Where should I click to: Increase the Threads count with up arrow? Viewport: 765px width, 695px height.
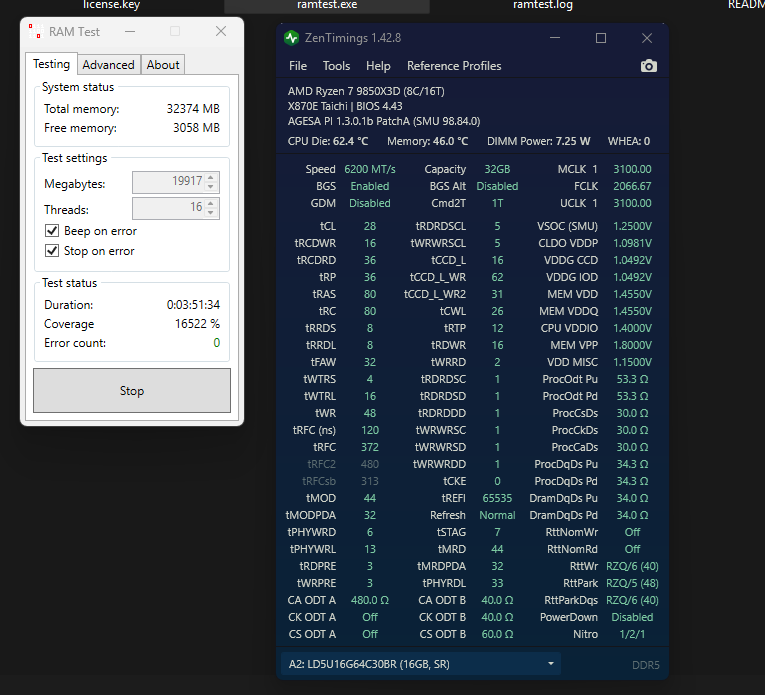click(x=211, y=203)
